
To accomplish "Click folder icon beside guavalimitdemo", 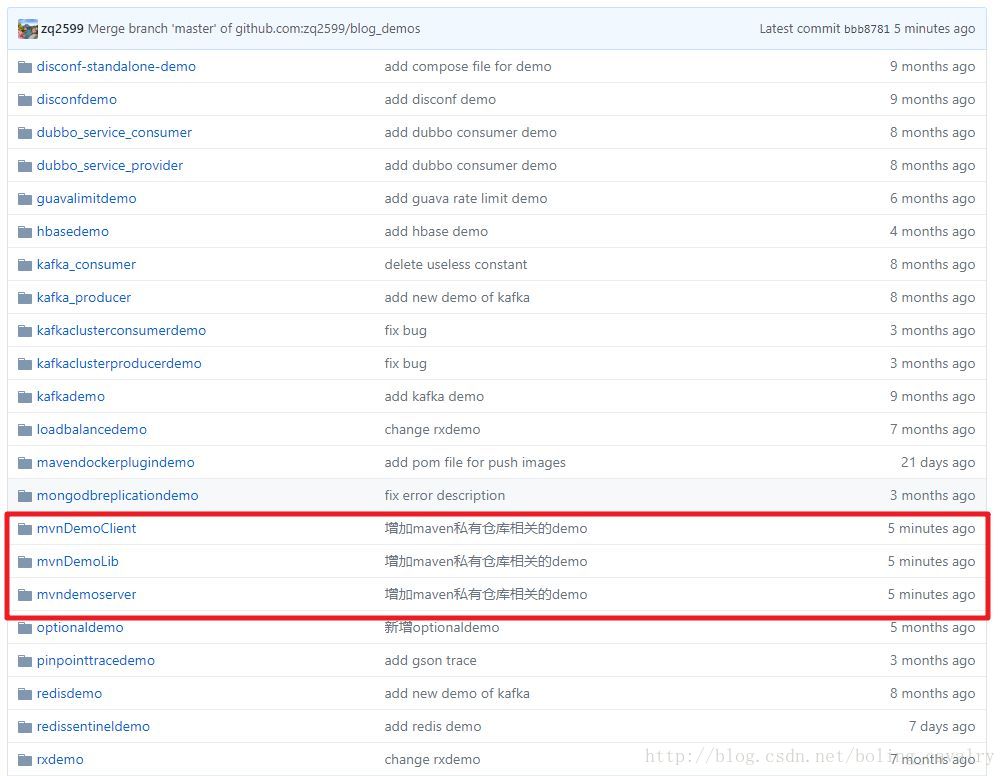I will (25, 199).
